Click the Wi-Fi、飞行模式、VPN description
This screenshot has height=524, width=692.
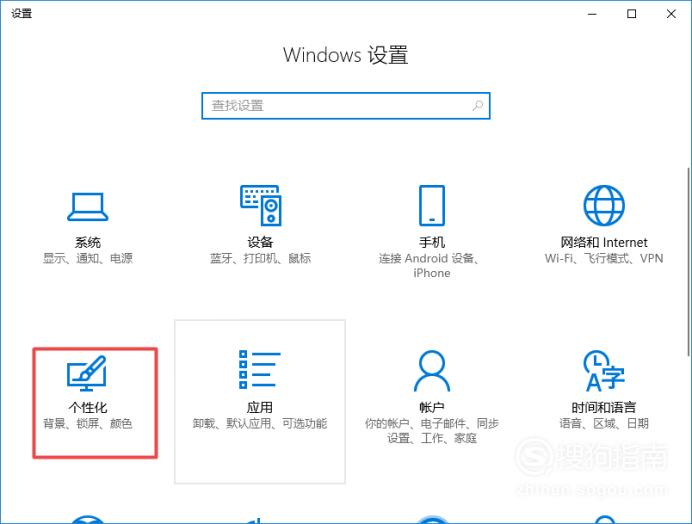(x=604, y=258)
